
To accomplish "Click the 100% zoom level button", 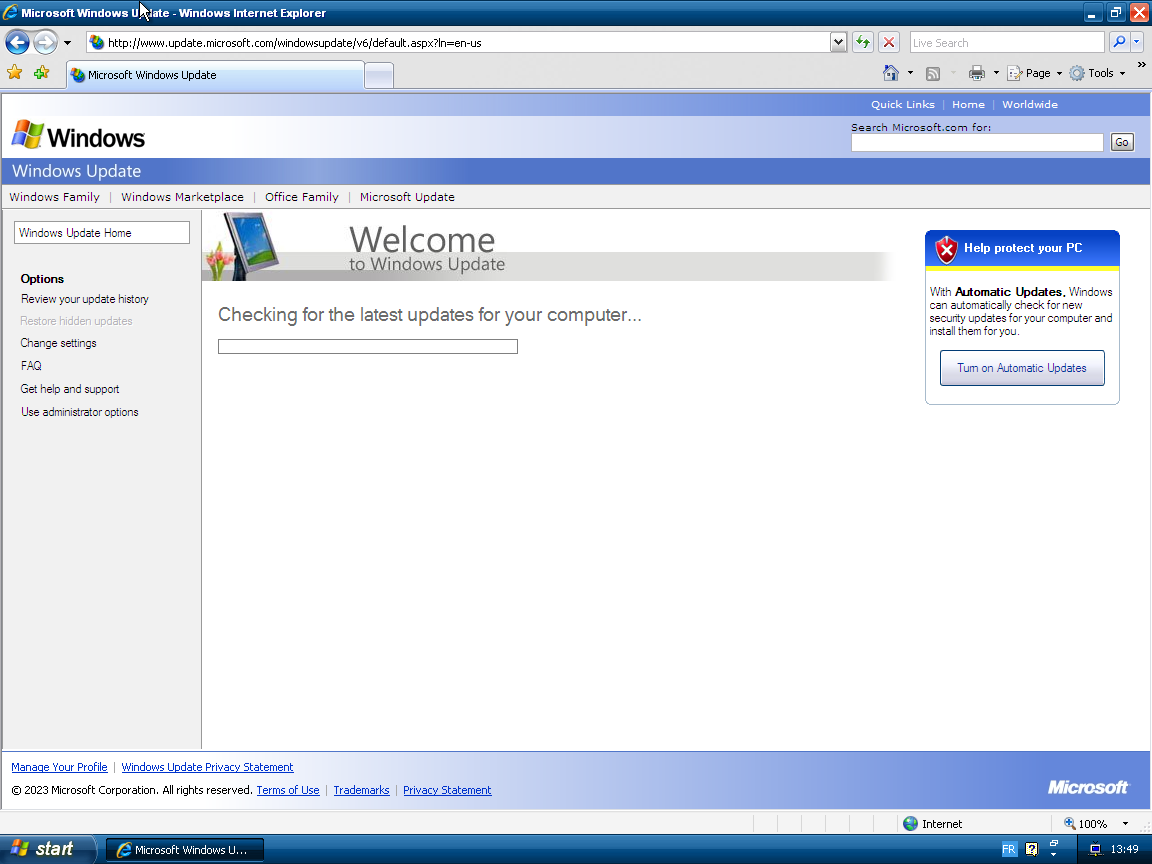I will (x=1086, y=824).
